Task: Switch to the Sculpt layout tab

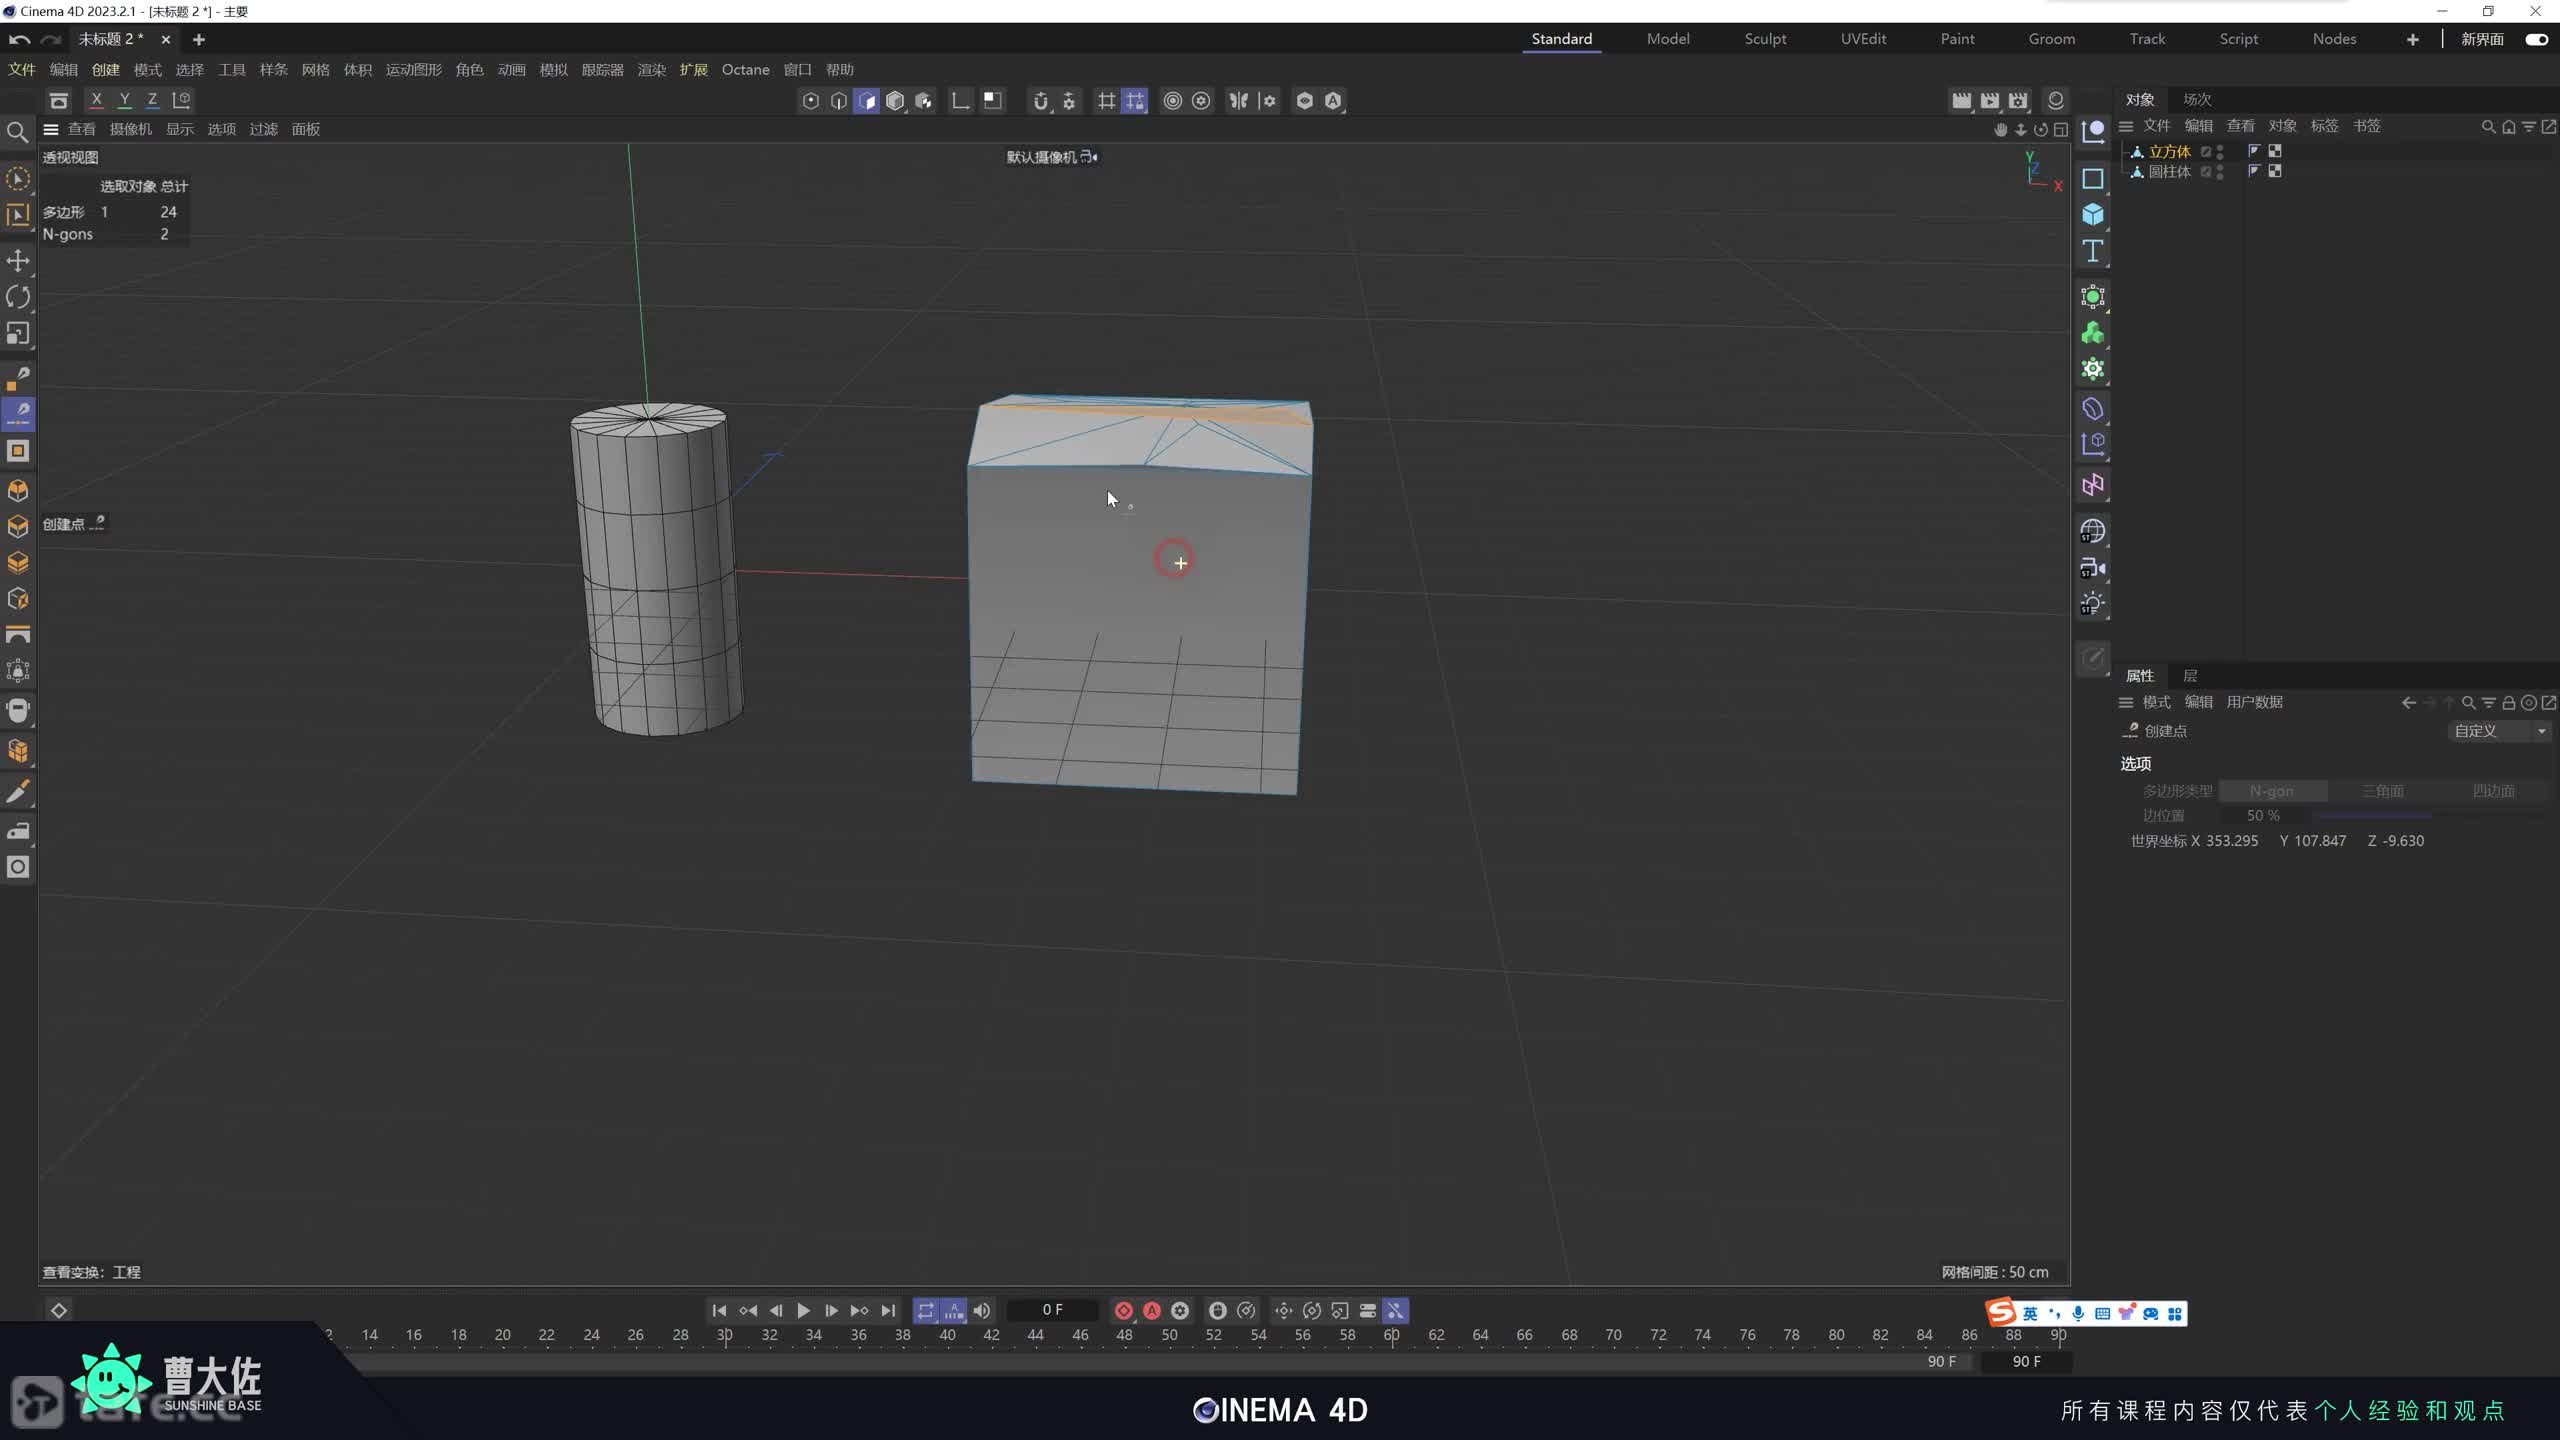Action: pos(1764,39)
